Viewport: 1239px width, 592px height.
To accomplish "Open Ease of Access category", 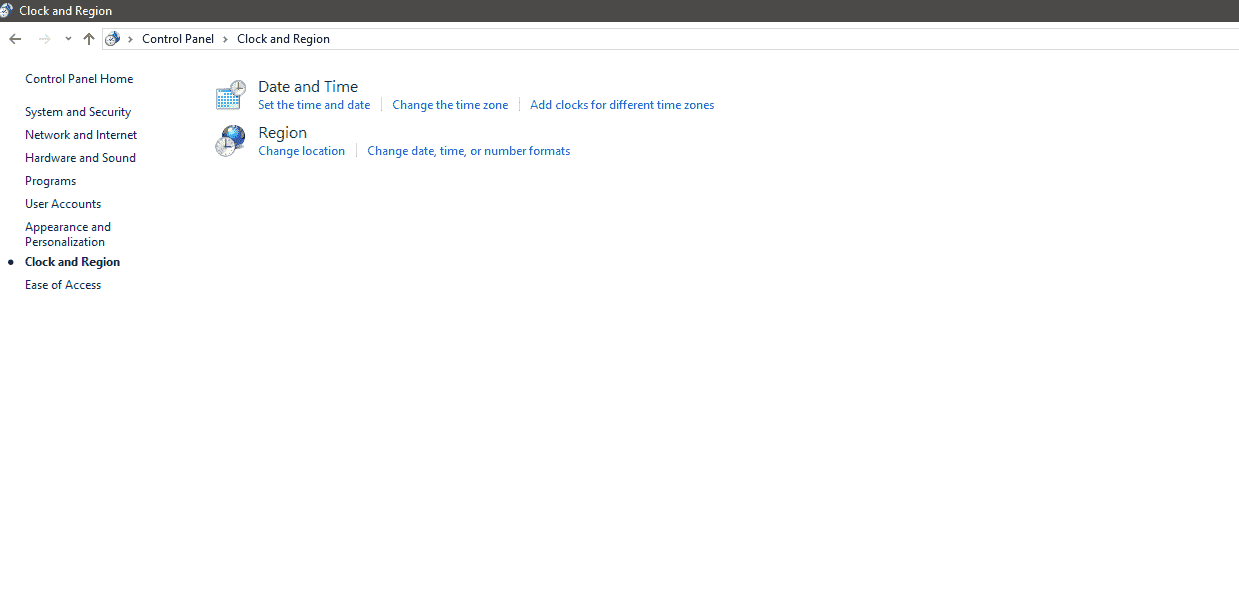I will pyautogui.click(x=63, y=285).
